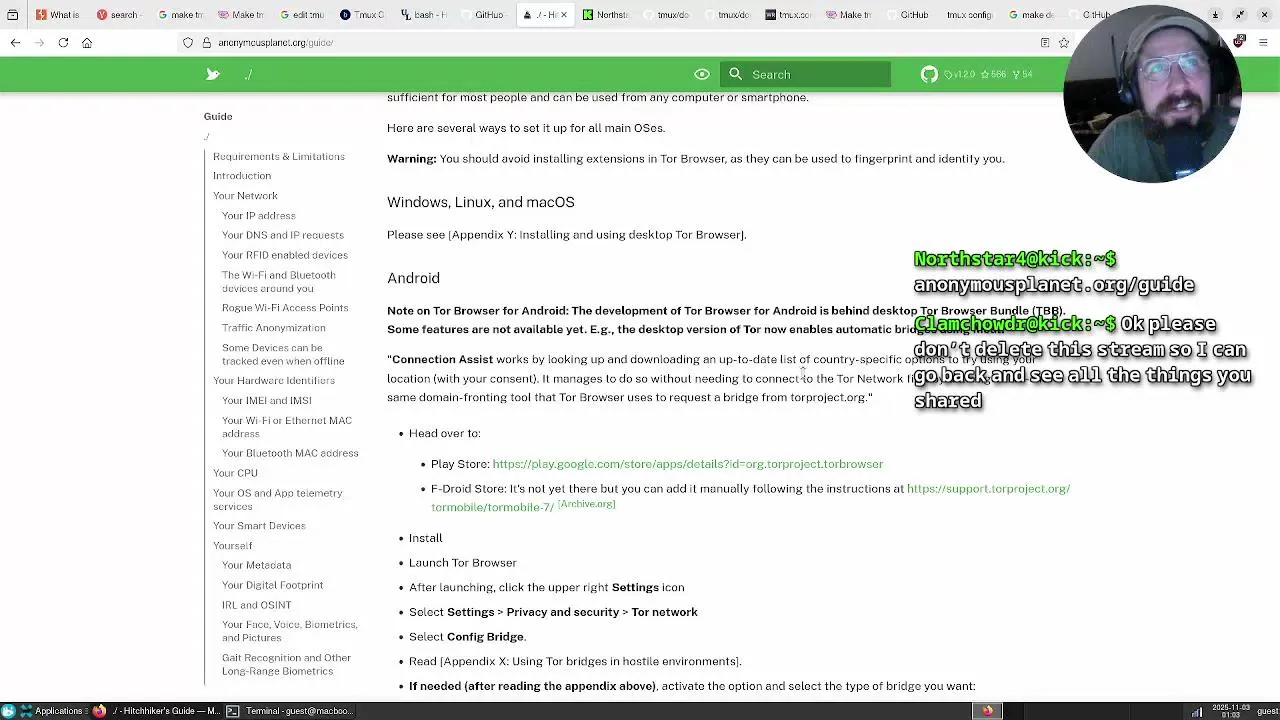Go to Your Metadata entry
The height and width of the screenshot is (720, 1280).
tap(257, 565)
